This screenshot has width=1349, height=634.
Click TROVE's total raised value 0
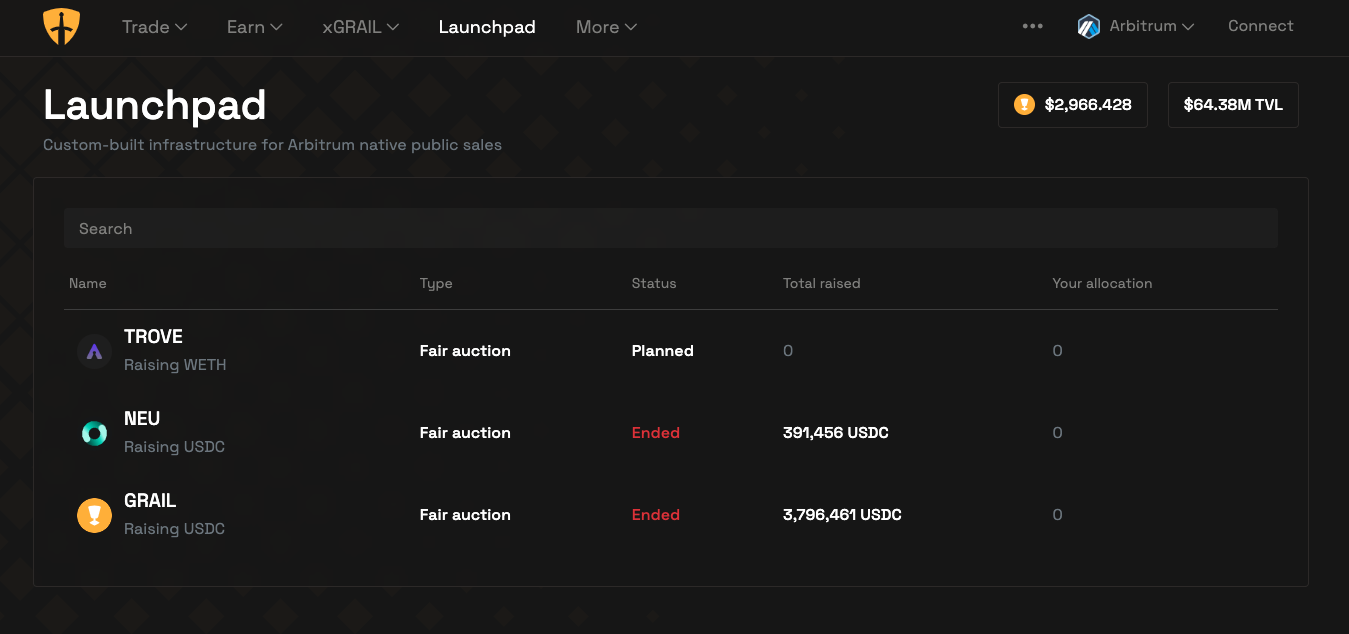788,351
